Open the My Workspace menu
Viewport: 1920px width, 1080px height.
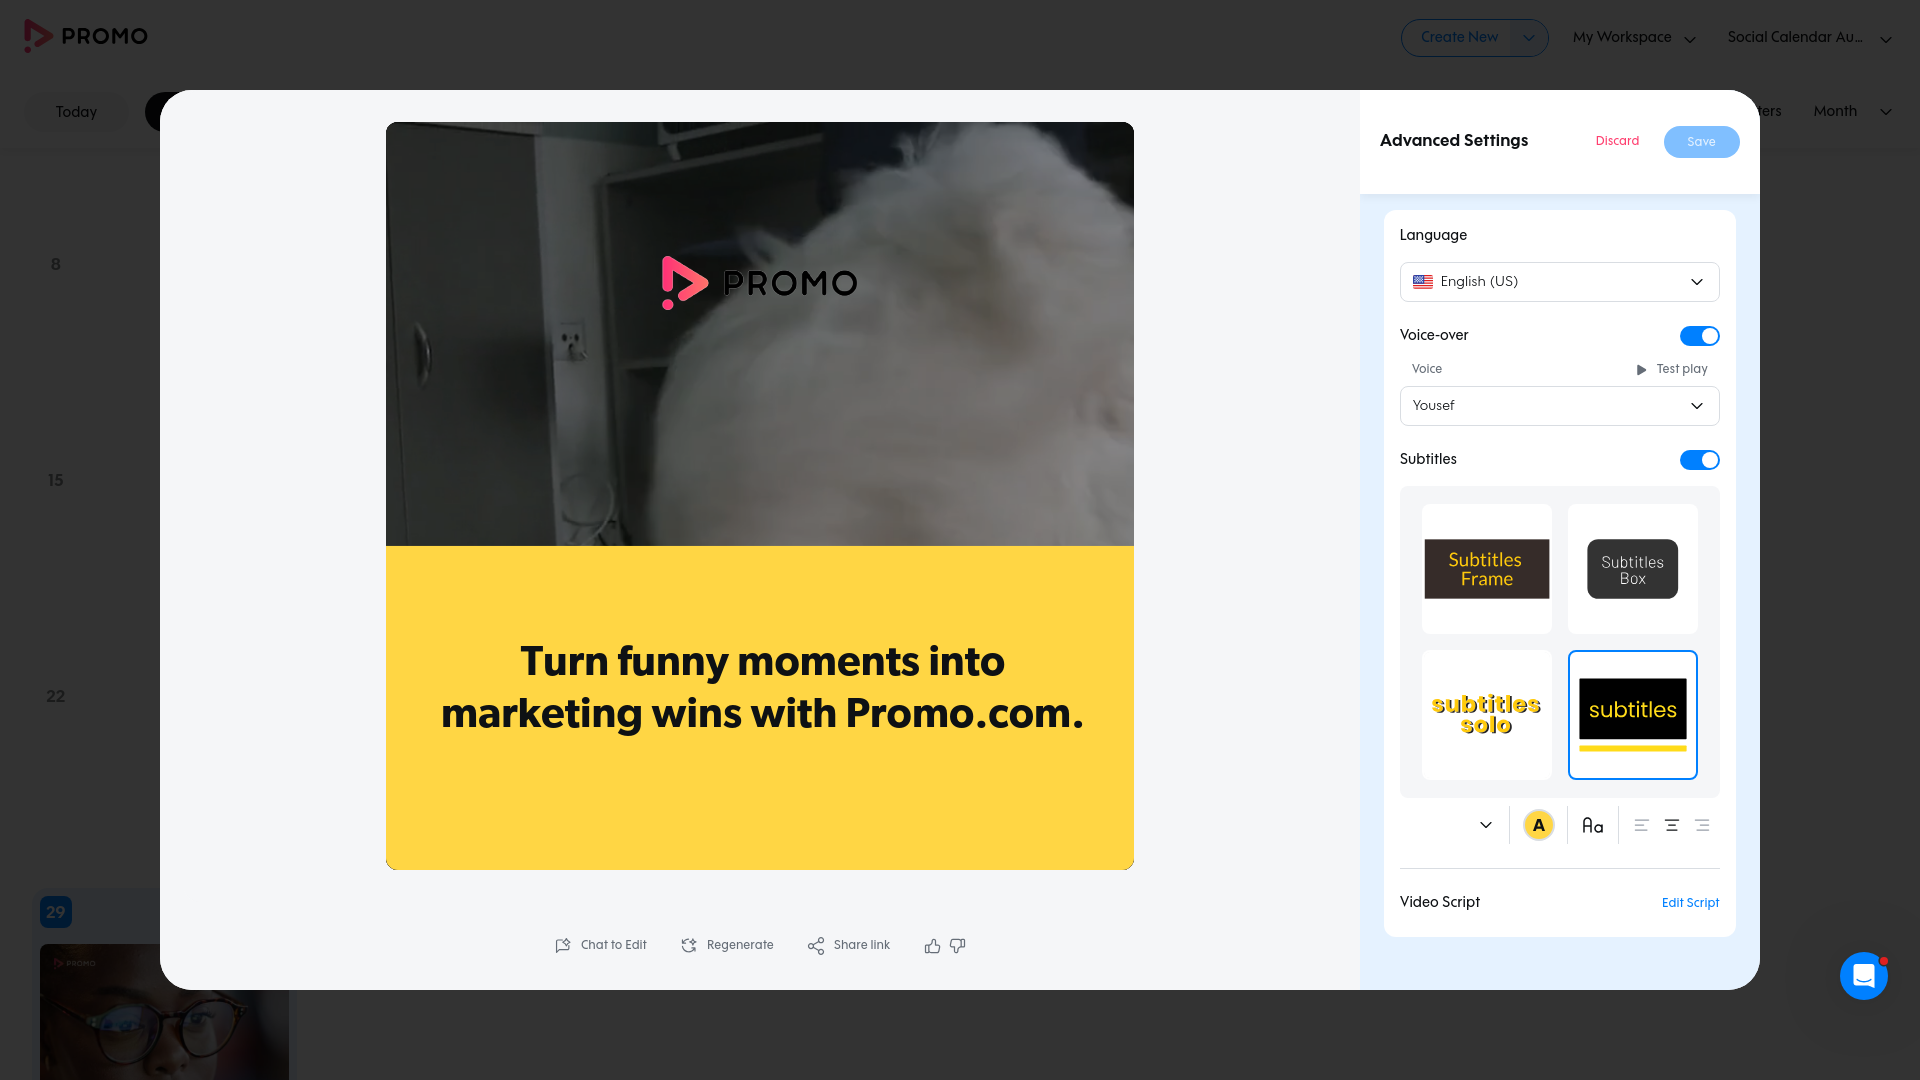coord(1634,38)
